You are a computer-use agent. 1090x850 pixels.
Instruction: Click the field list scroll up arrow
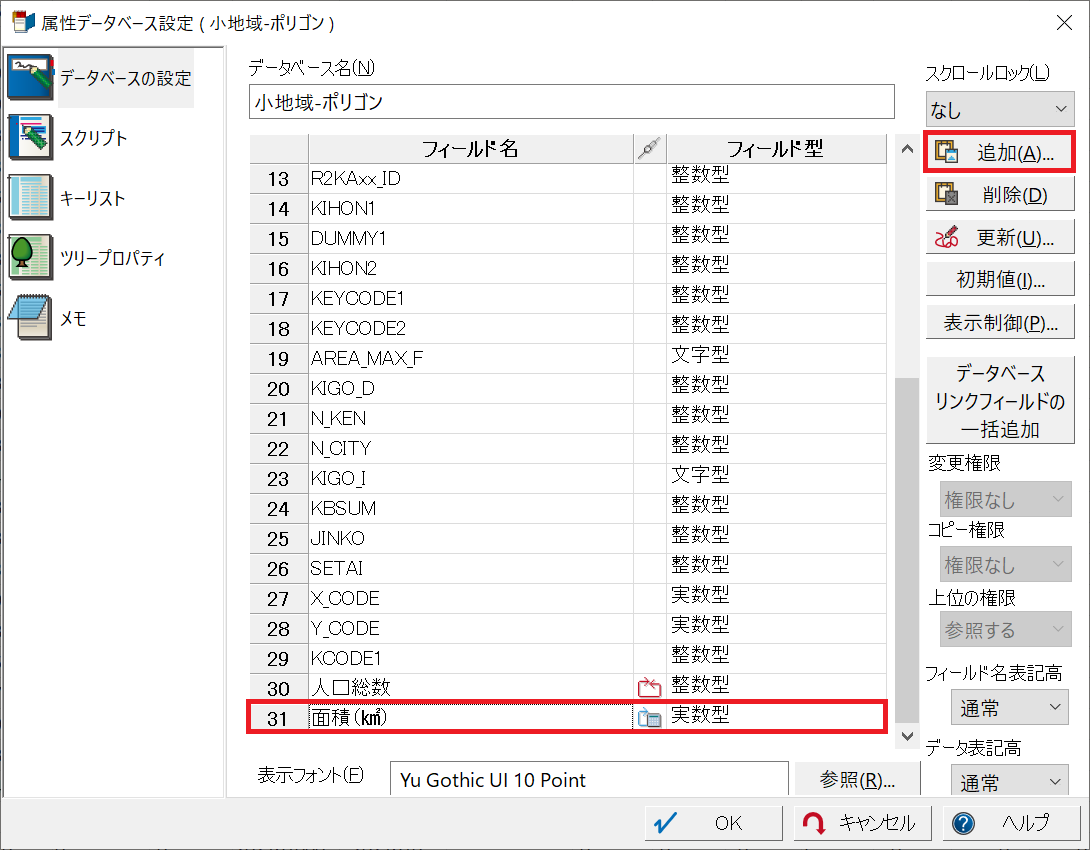[x=906, y=149]
